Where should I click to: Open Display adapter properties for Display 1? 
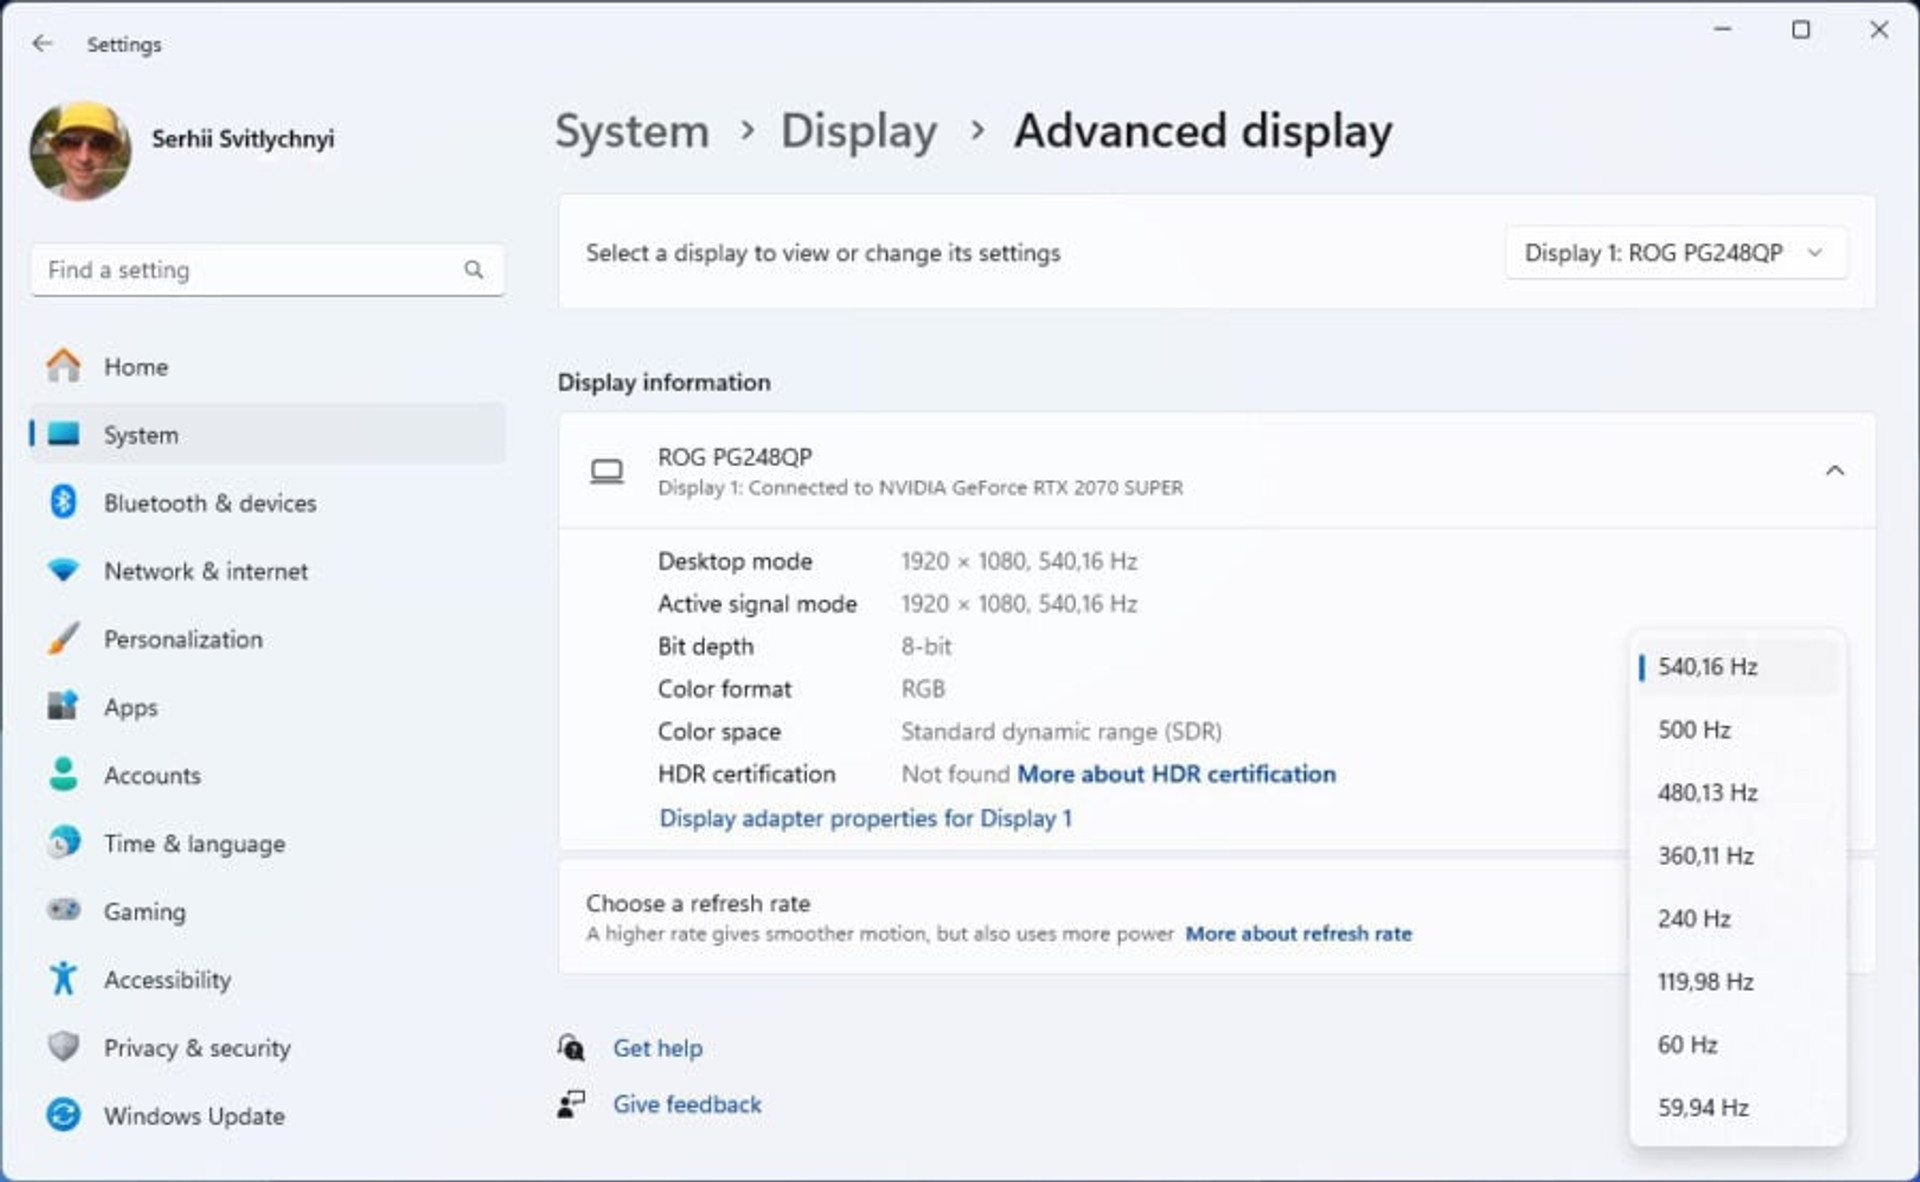click(x=866, y=818)
